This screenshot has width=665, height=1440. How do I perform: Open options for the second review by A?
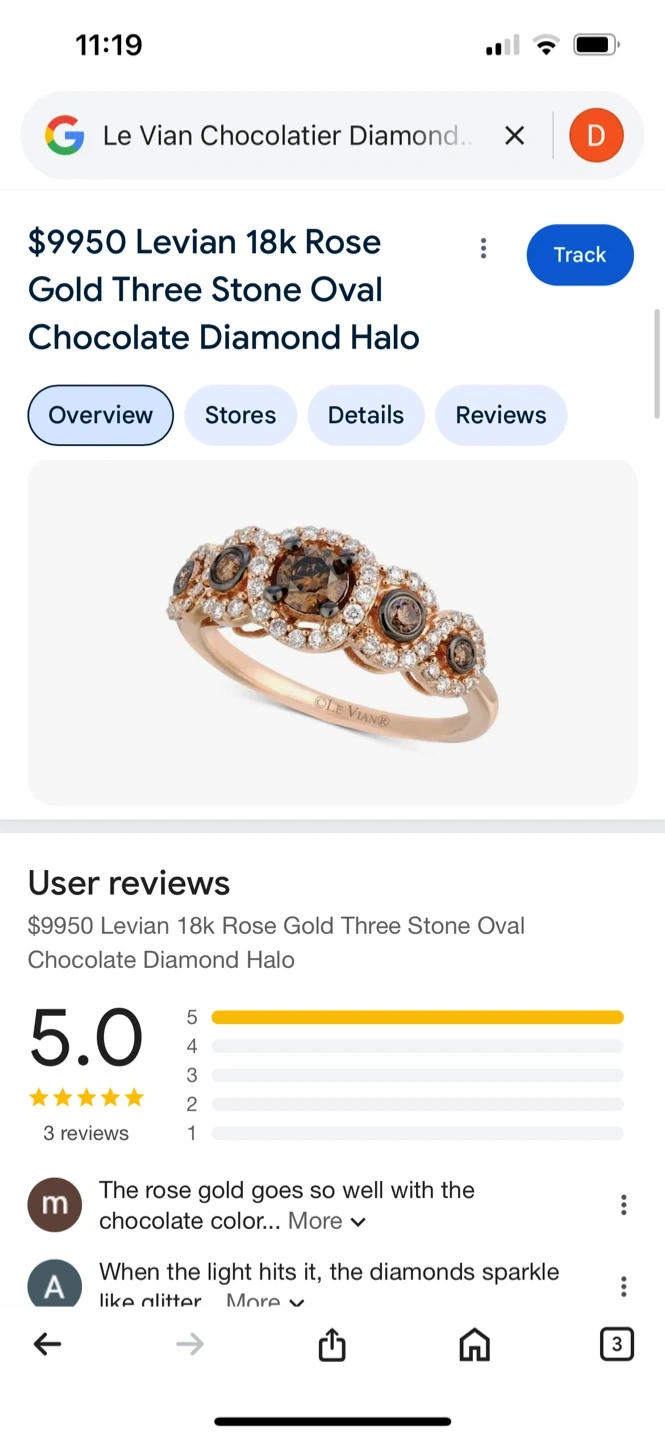(x=623, y=1286)
